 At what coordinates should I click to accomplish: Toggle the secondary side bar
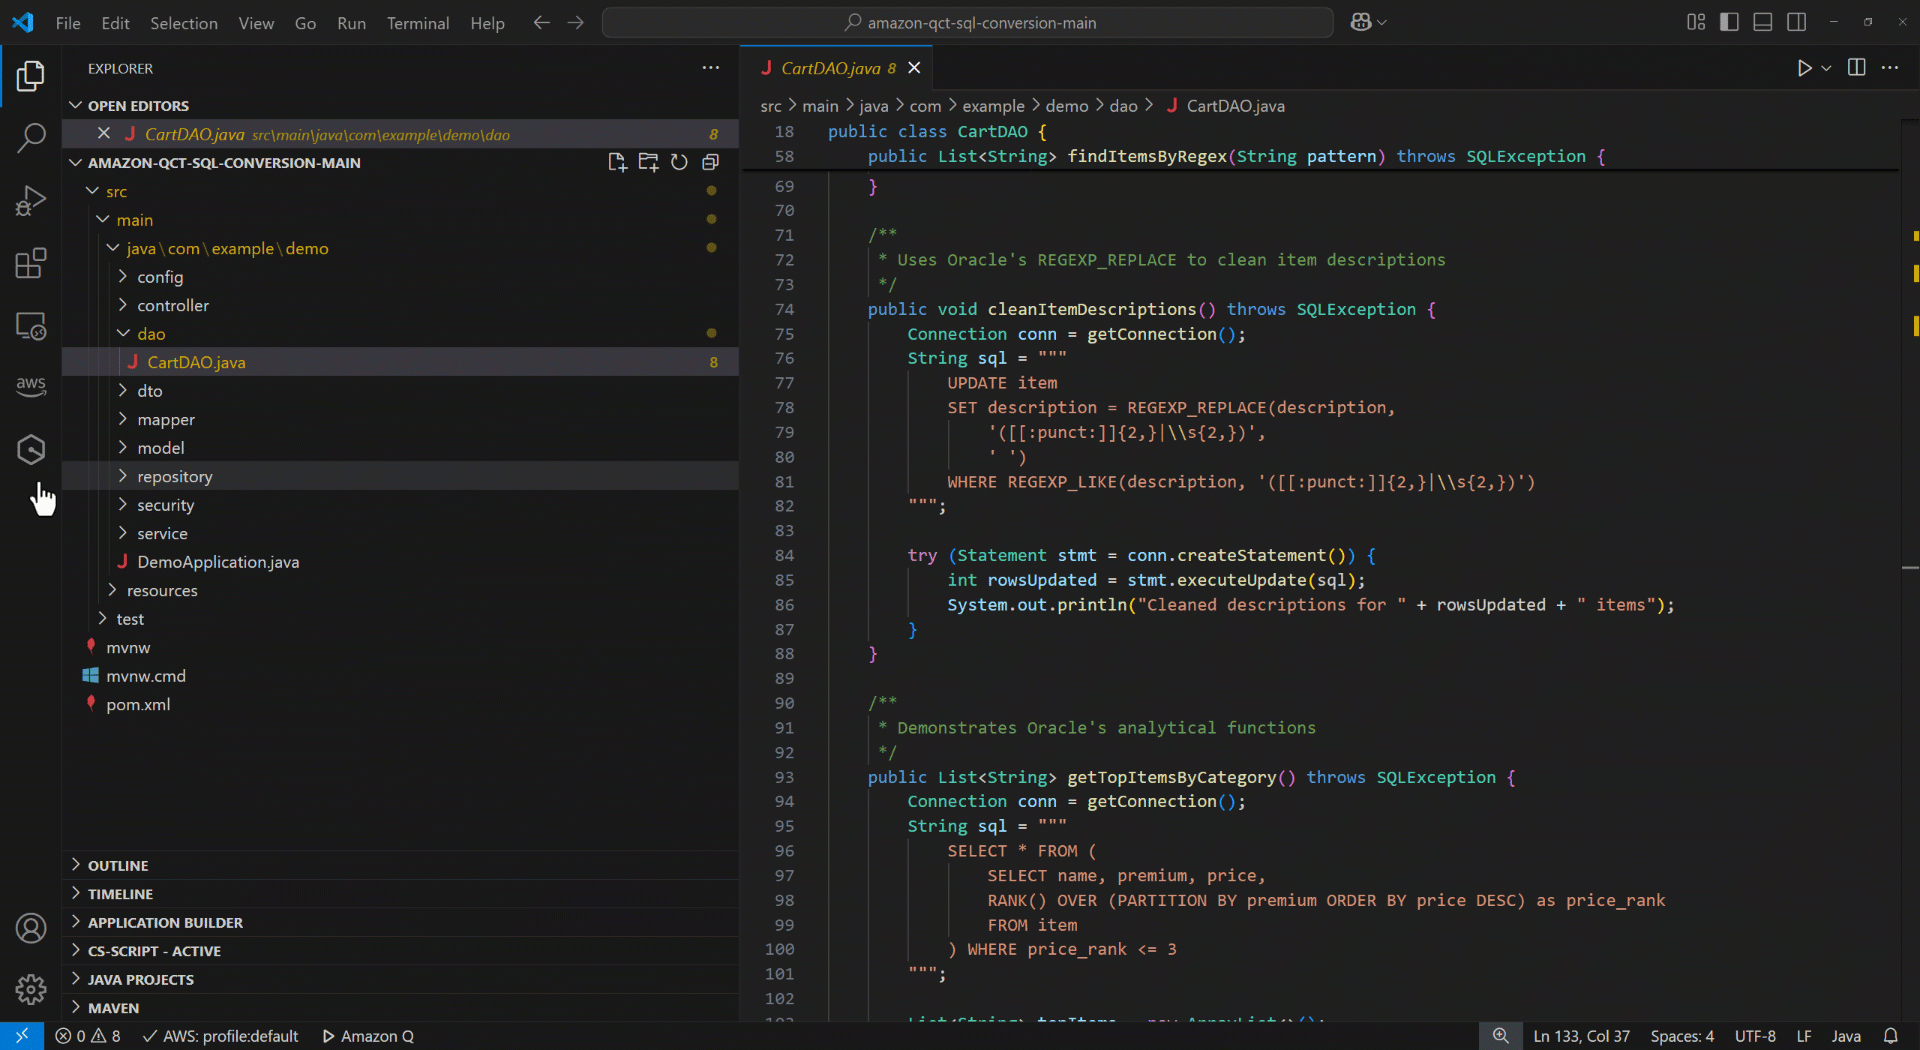coord(1797,22)
